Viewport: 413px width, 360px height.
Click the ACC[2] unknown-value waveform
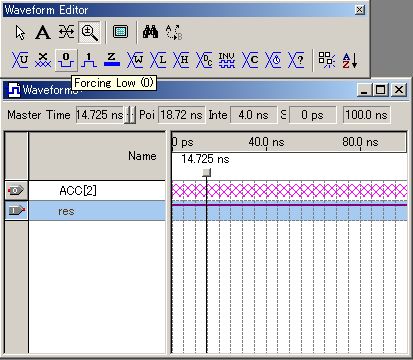click(x=289, y=191)
